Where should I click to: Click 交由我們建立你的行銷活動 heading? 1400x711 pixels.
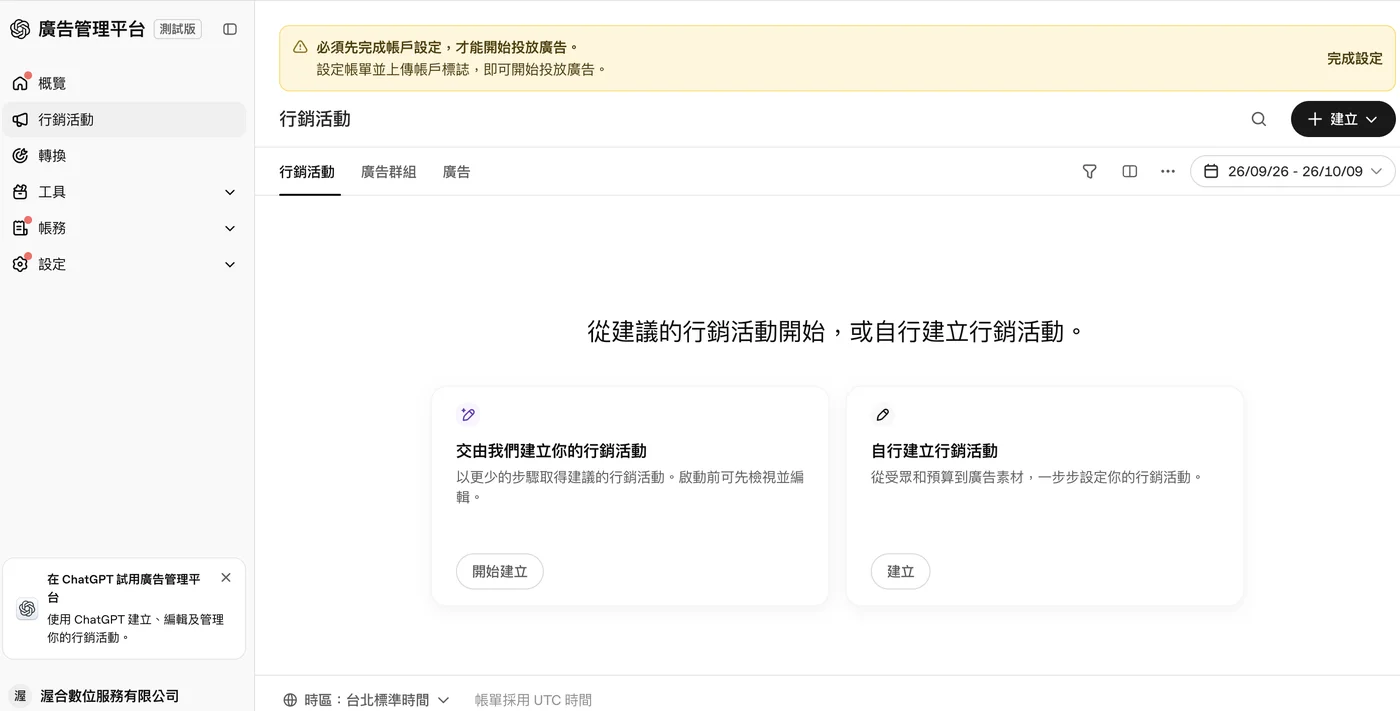pyautogui.click(x=551, y=451)
